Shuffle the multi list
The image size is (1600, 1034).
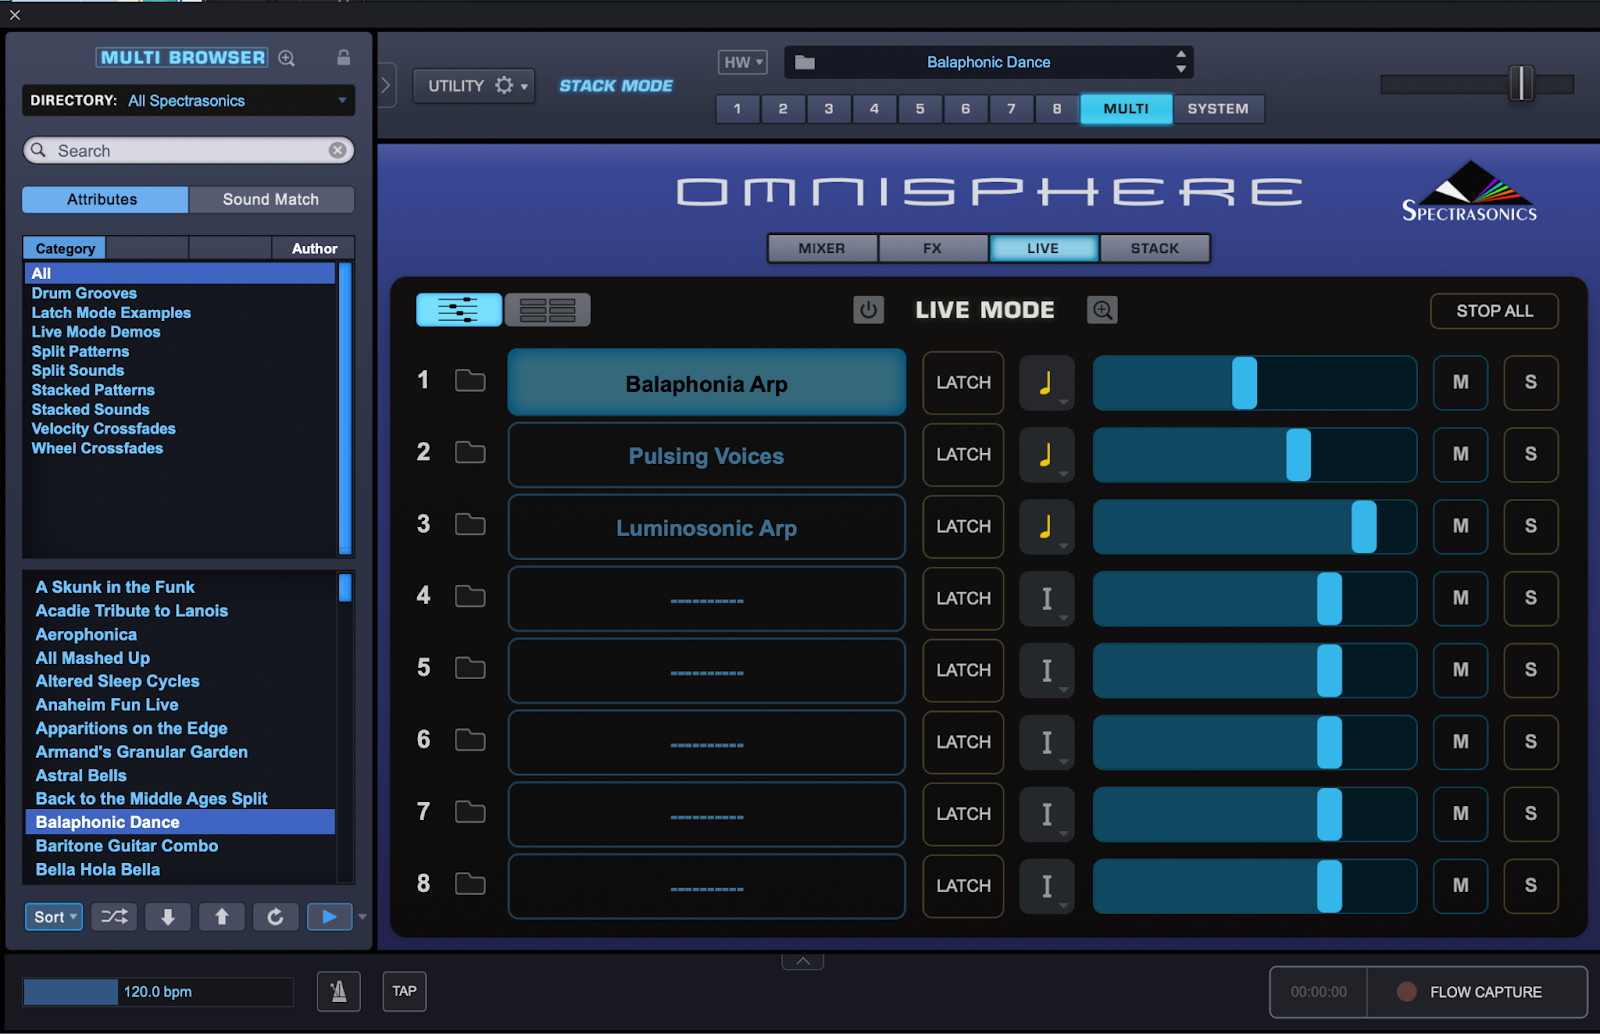tap(114, 916)
